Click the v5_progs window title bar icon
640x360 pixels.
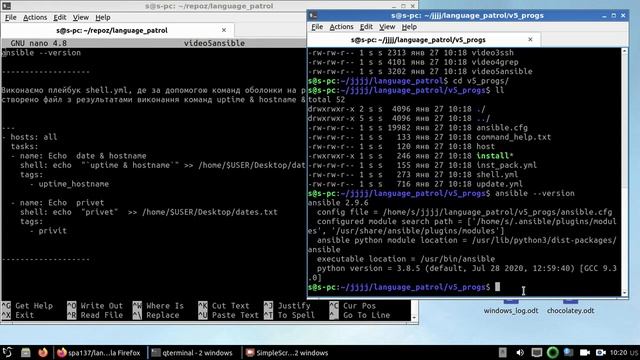(313, 16)
